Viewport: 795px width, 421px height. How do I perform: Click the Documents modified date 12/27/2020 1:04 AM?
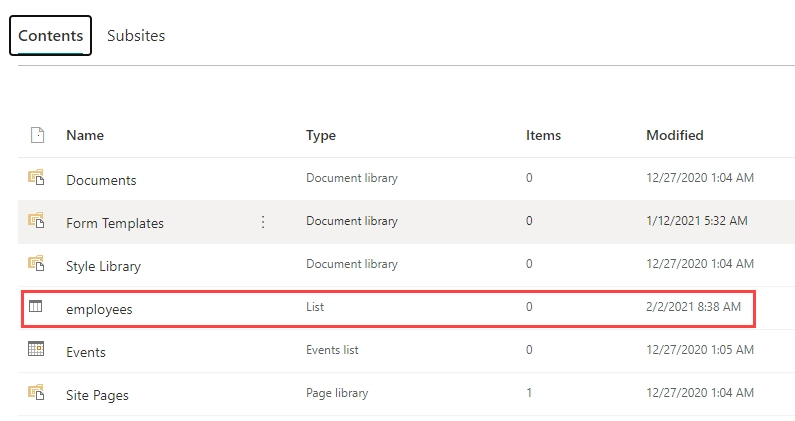click(x=700, y=178)
